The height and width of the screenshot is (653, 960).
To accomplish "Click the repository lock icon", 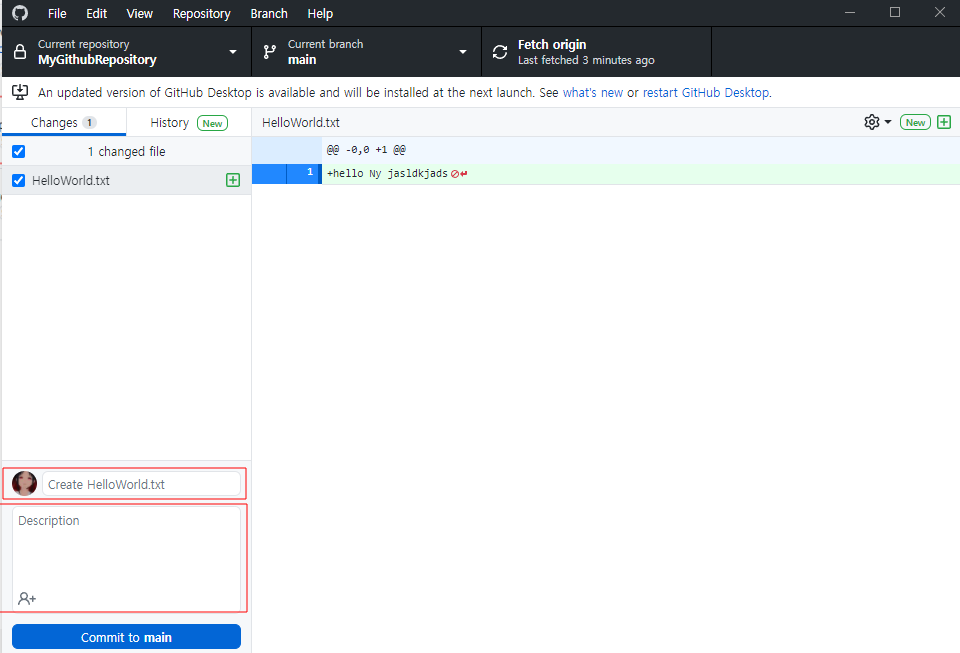I will [20, 51].
